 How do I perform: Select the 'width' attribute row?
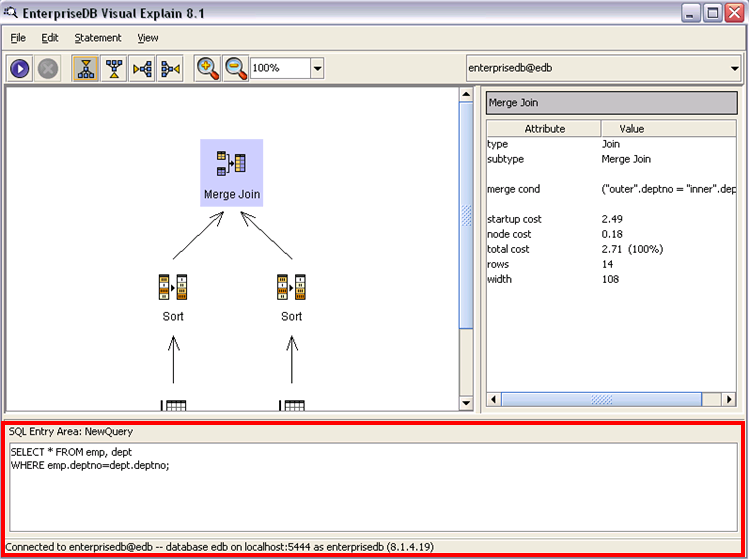611,279
